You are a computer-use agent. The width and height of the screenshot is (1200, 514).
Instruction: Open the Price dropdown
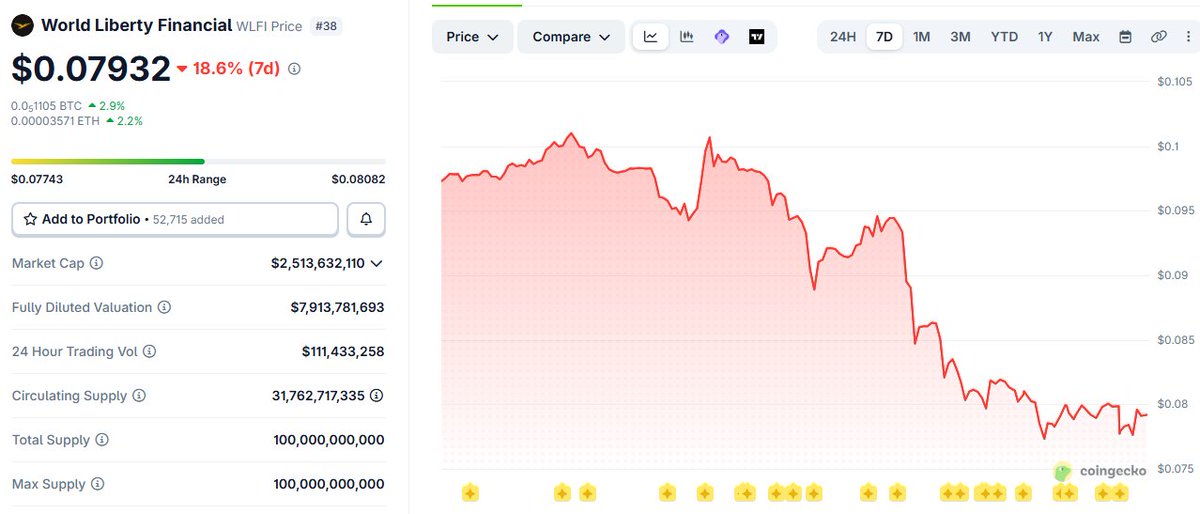pos(473,37)
